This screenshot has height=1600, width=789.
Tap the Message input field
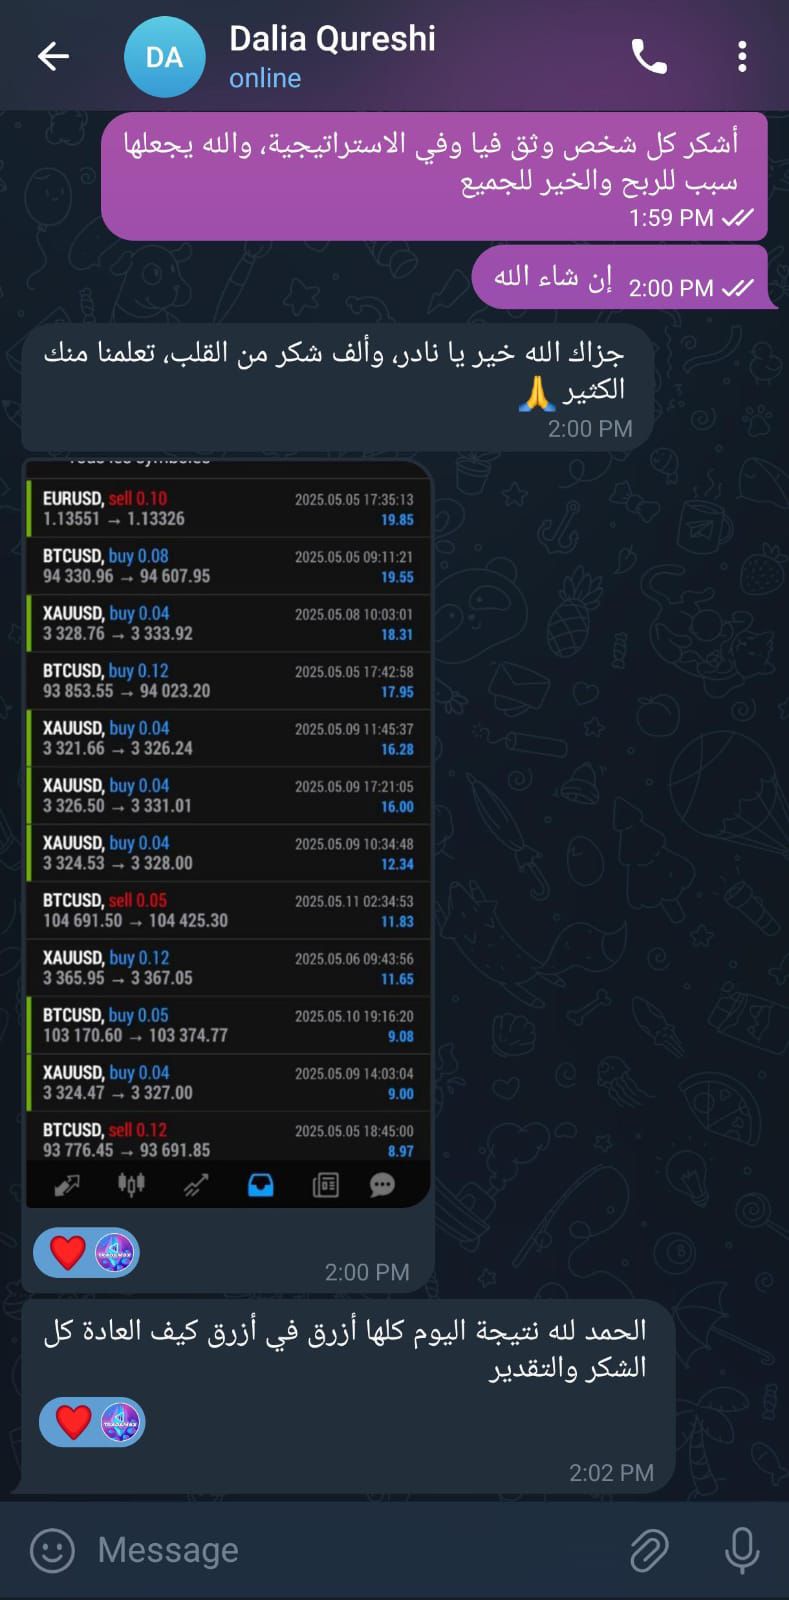click(x=350, y=1550)
